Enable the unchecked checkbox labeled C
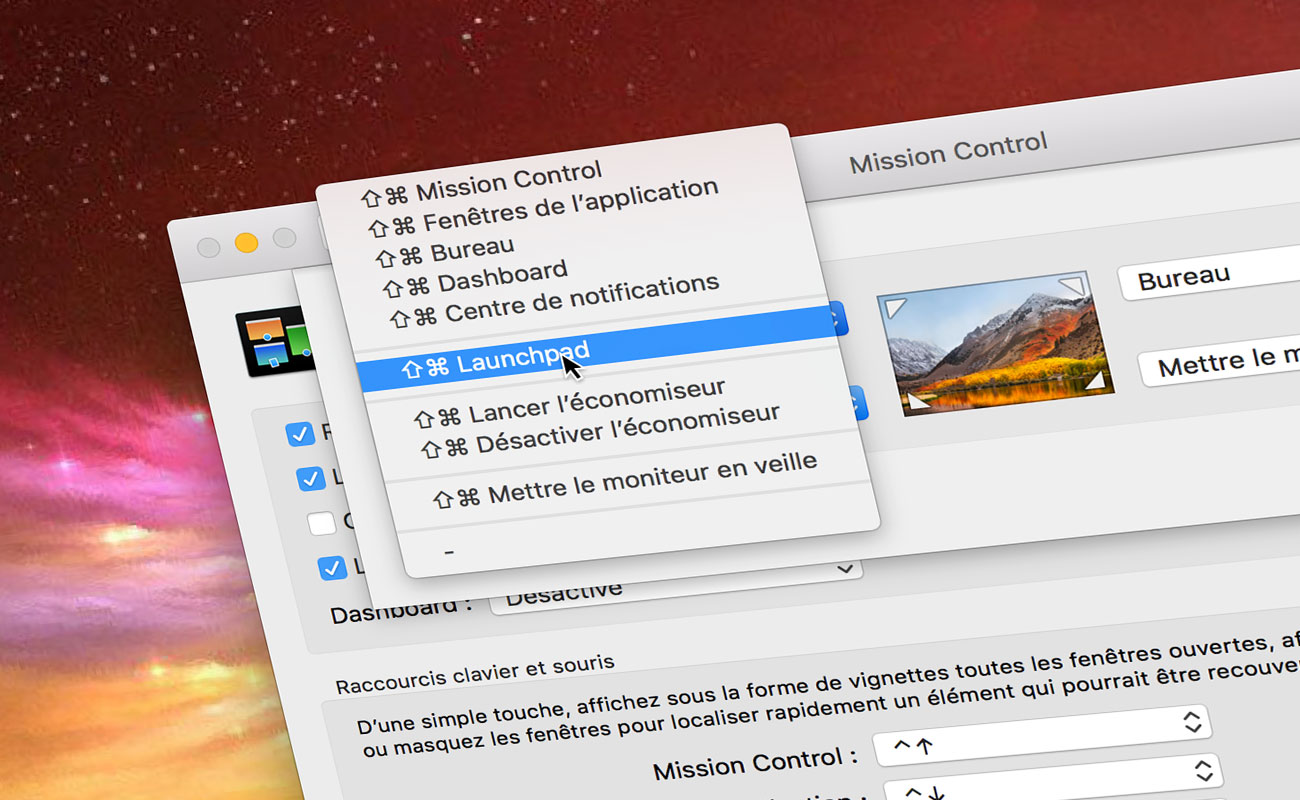Image resolution: width=1300 pixels, height=800 pixels. [321, 523]
